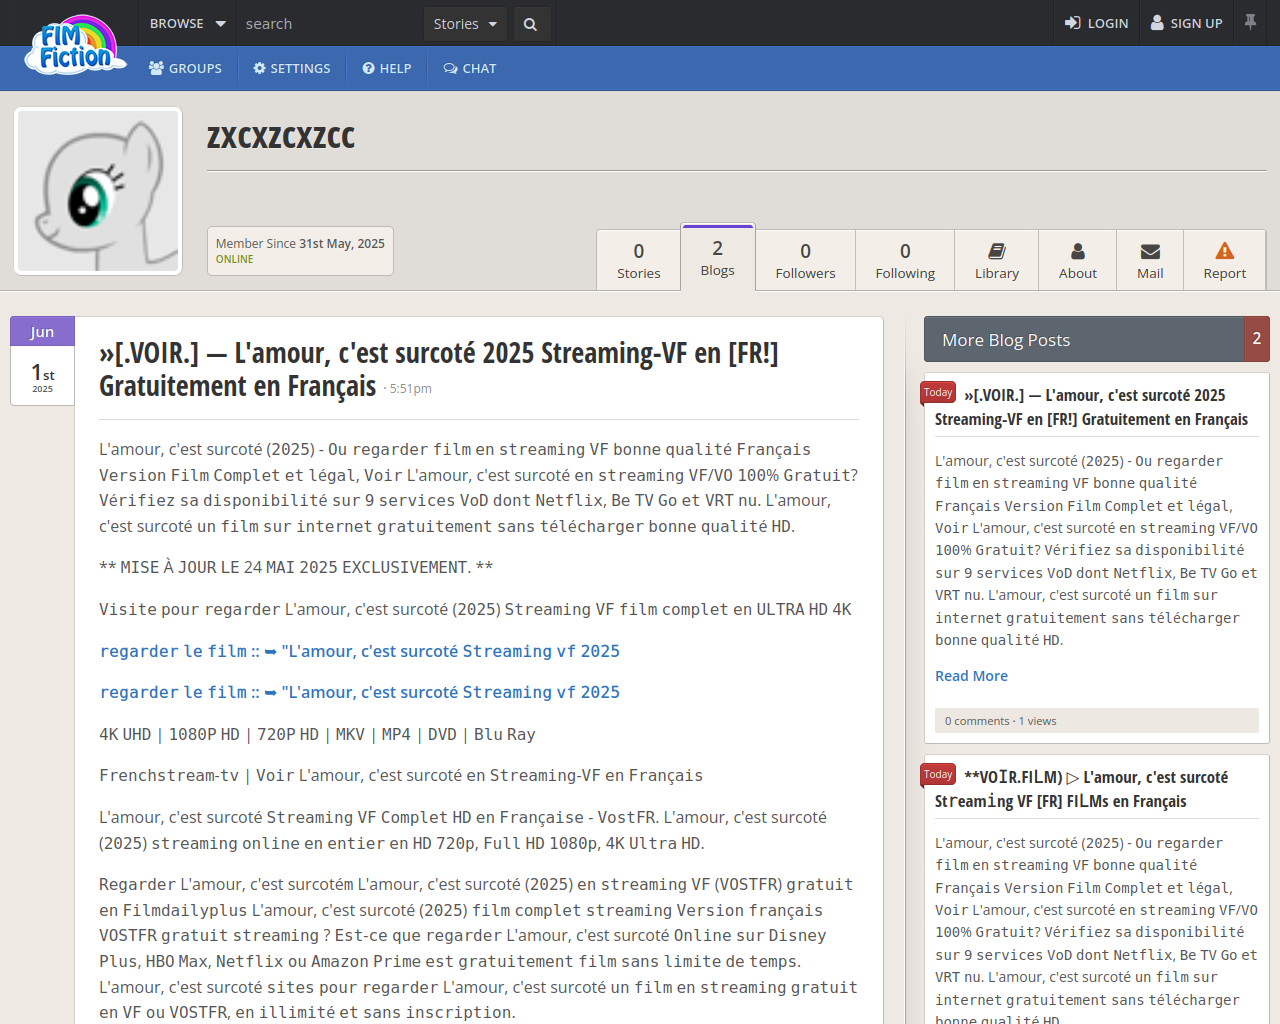Open the Stories search type dropdown

pyautogui.click(x=465, y=24)
